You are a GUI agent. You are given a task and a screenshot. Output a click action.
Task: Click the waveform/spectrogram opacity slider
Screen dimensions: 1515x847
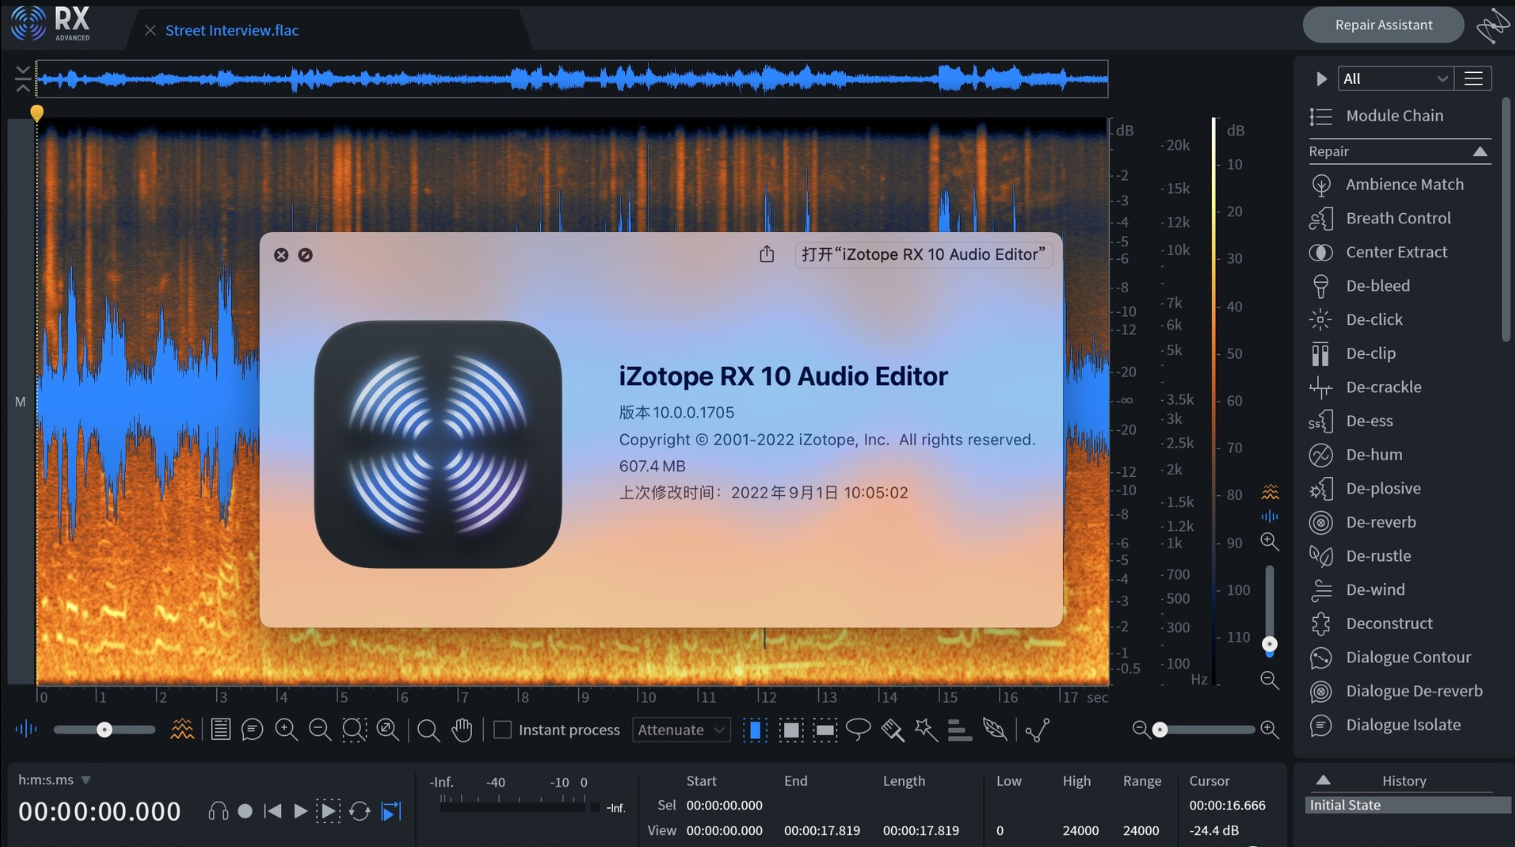(x=104, y=730)
